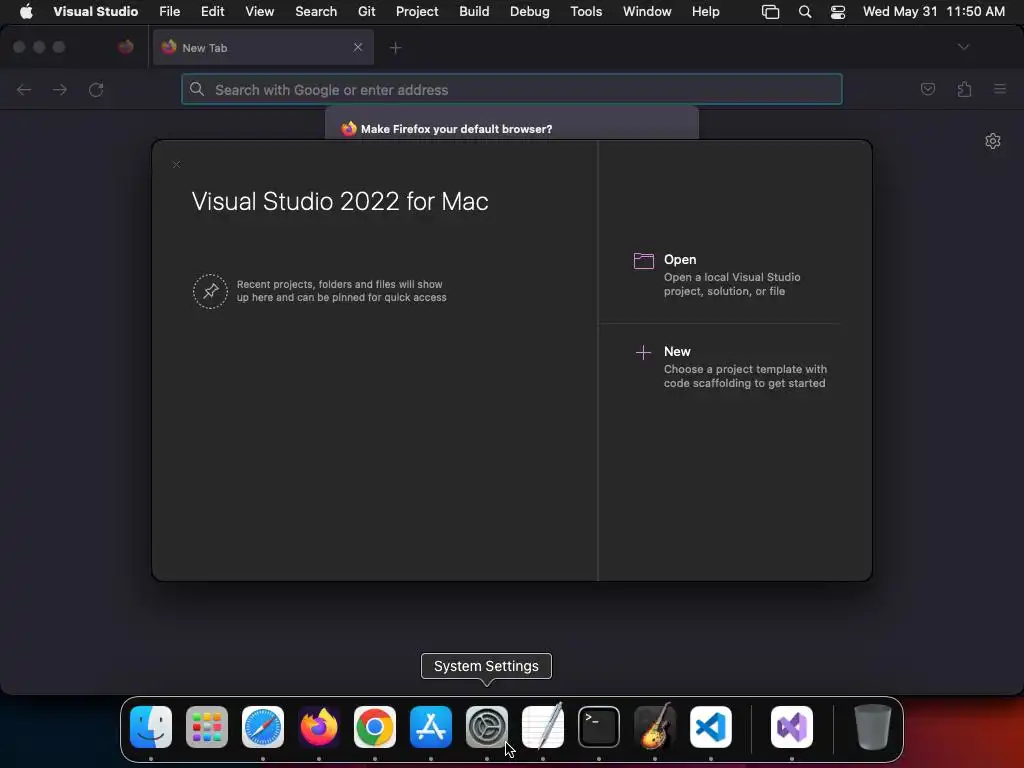The width and height of the screenshot is (1024, 768).
Task: Select the New Tab tab in Firefox
Action: [x=263, y=48]
